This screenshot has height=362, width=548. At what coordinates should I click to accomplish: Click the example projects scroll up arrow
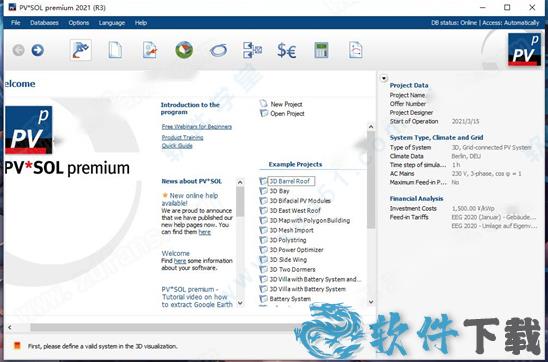371,126
